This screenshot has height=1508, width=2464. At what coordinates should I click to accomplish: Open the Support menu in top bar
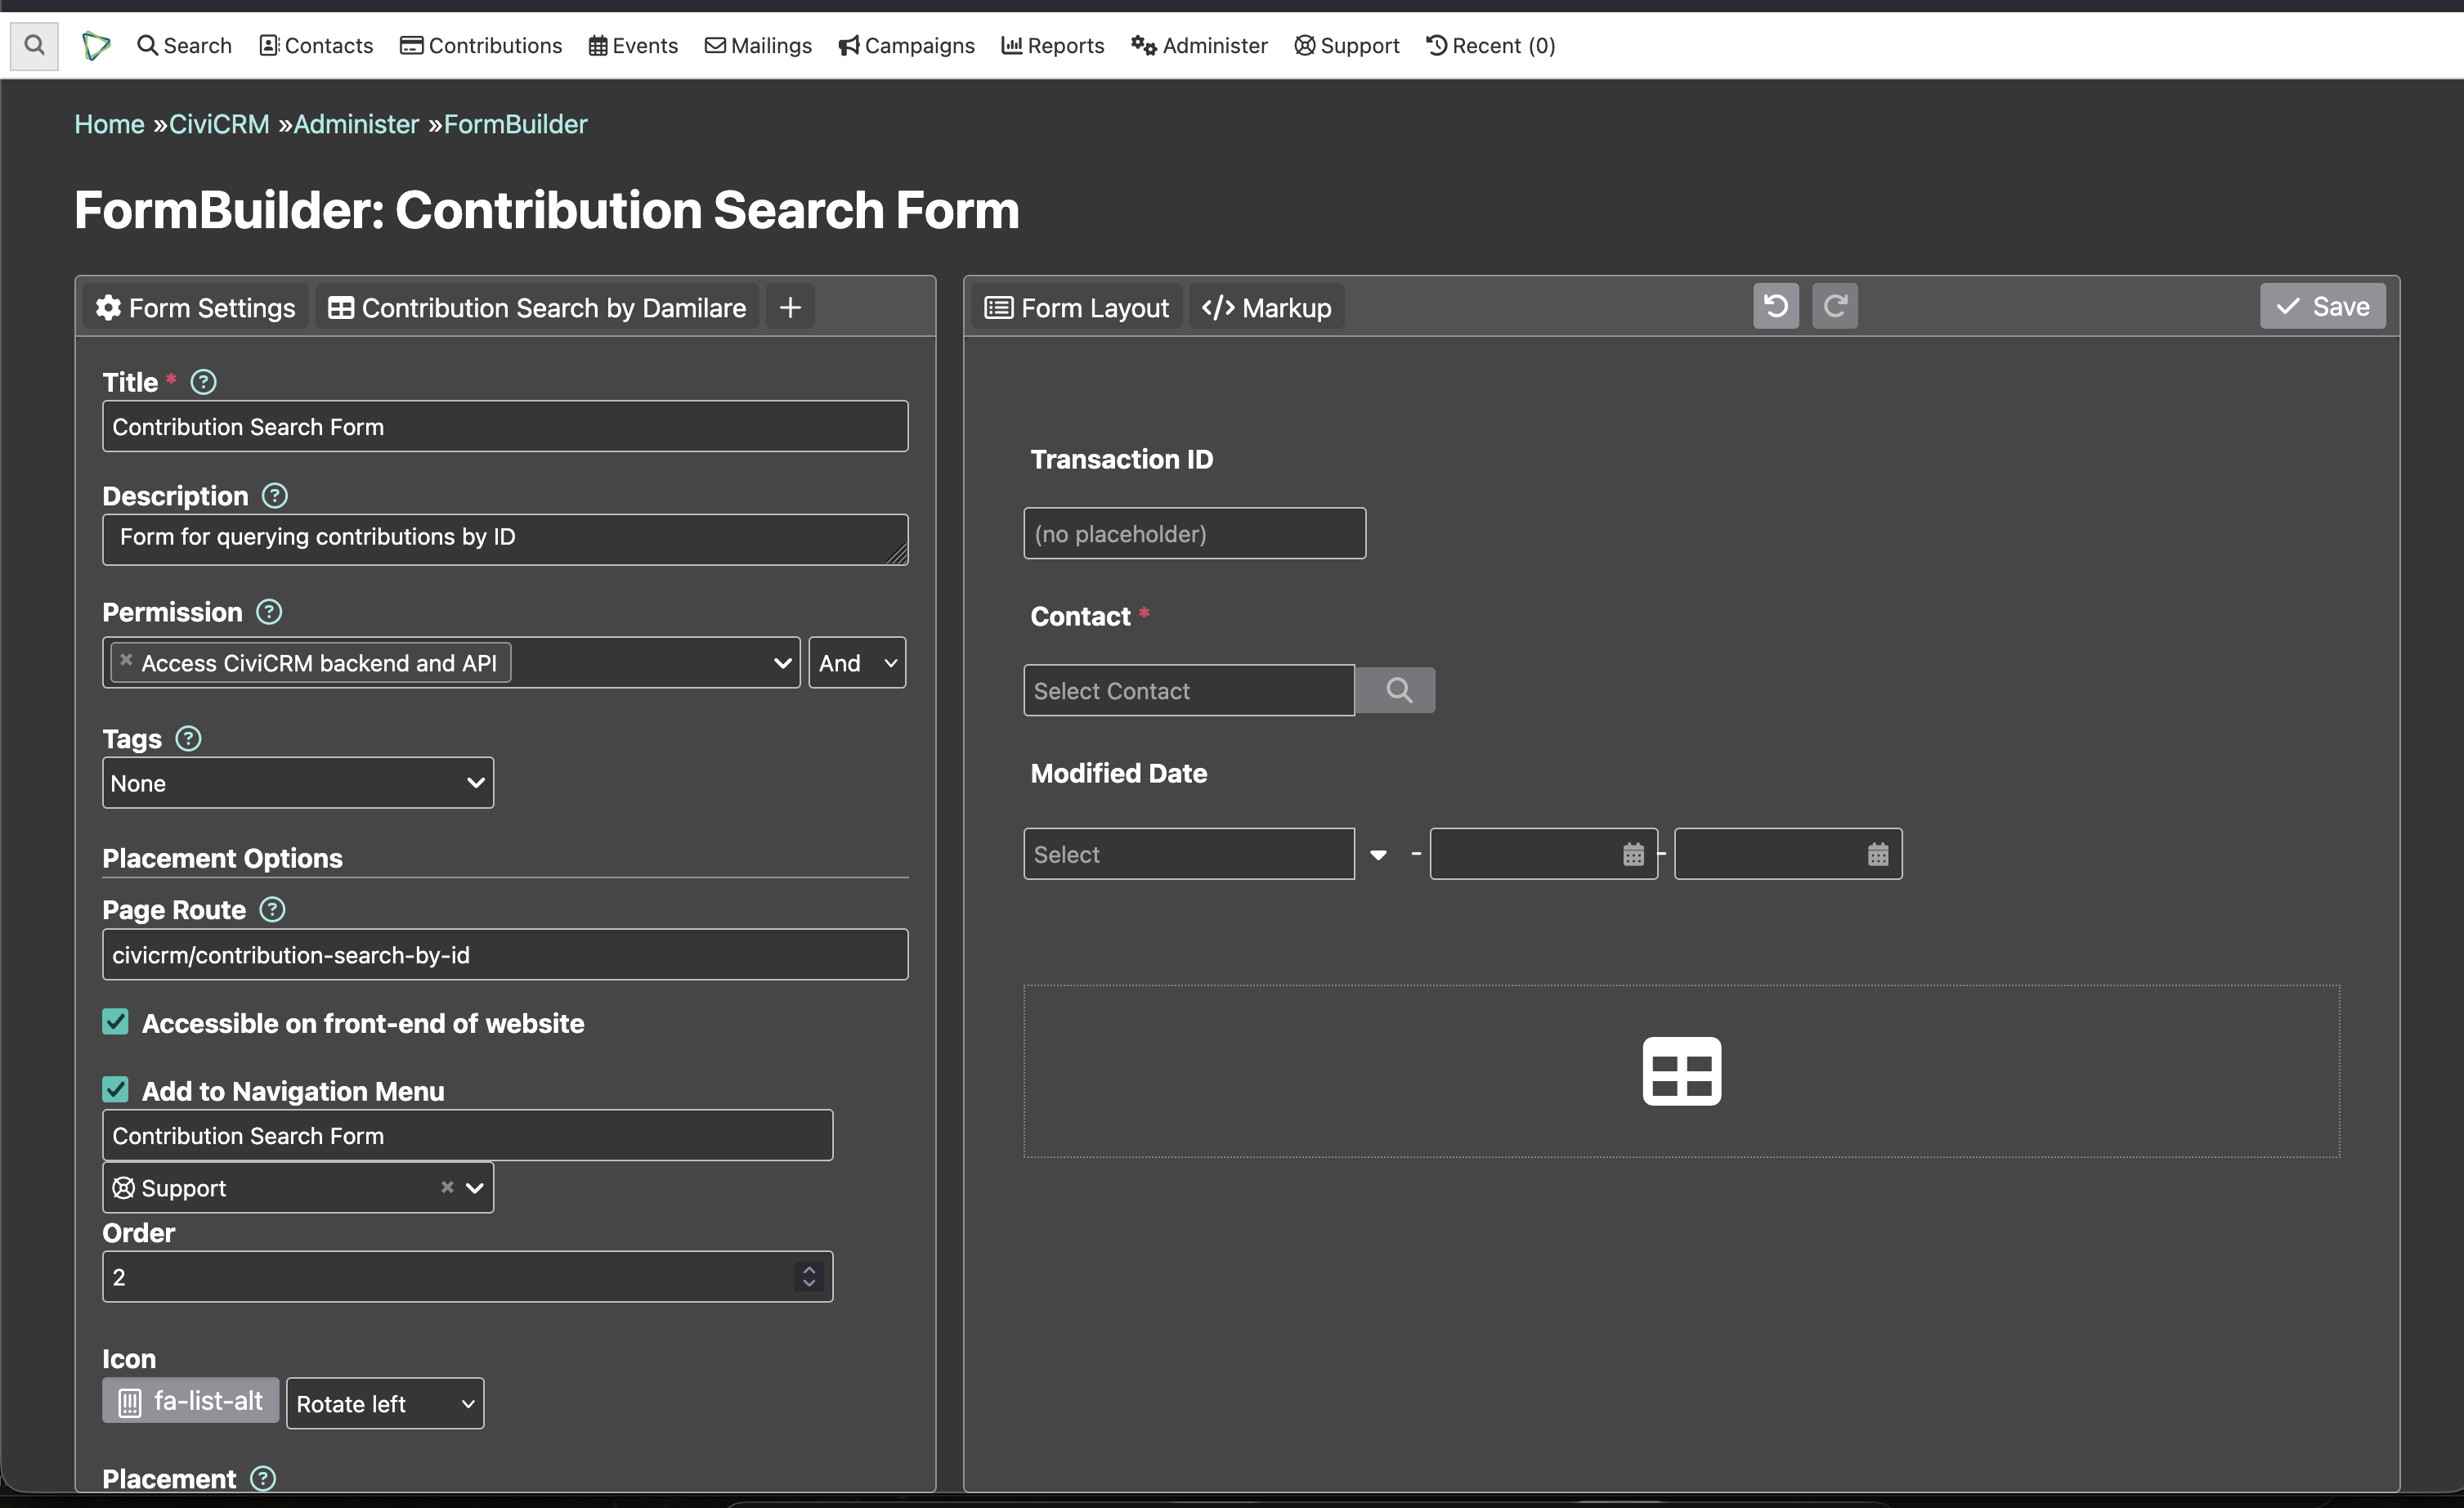1347,46
